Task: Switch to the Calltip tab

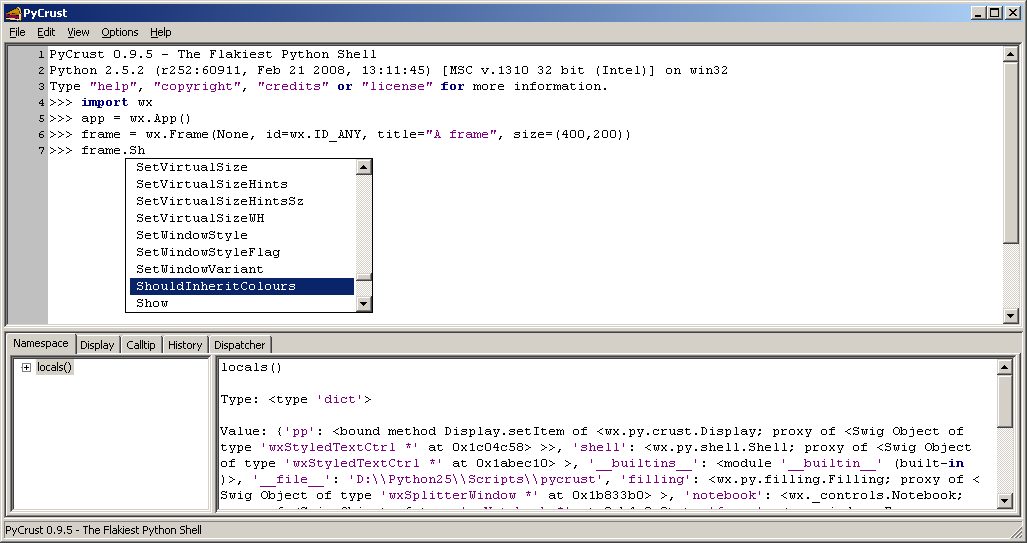Action: (141, 345)
